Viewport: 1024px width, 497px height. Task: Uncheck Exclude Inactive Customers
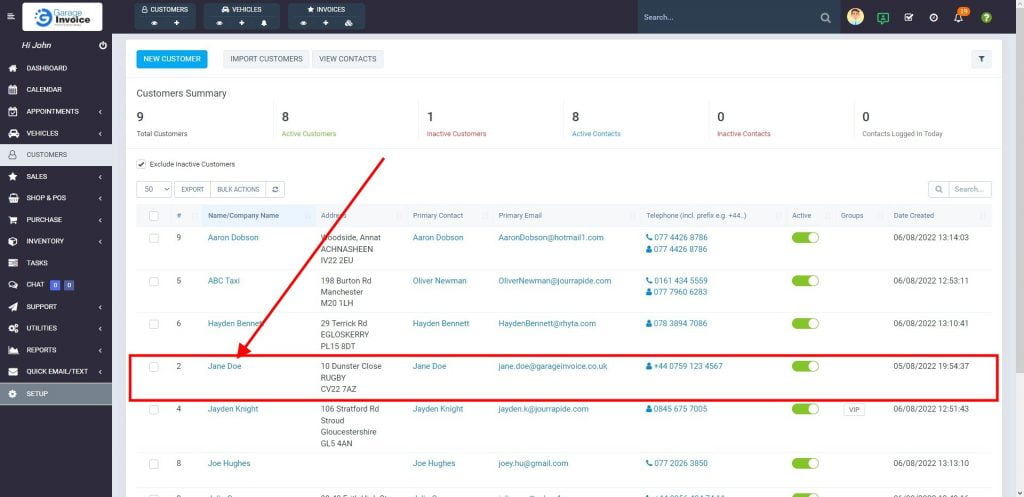[141, 164]
